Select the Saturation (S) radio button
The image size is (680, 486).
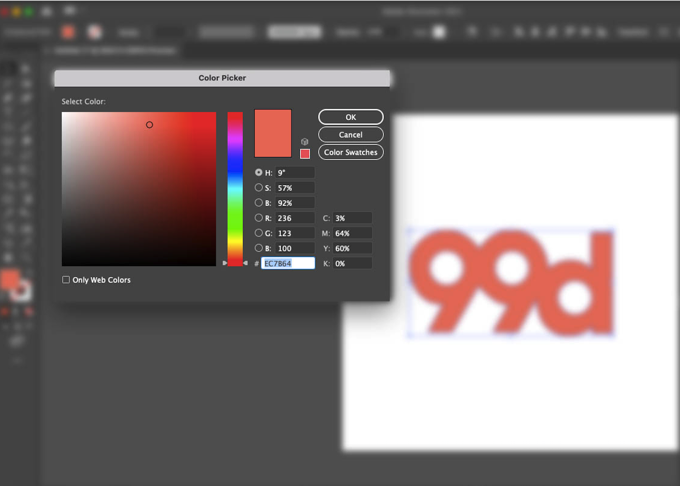(259, 188)
